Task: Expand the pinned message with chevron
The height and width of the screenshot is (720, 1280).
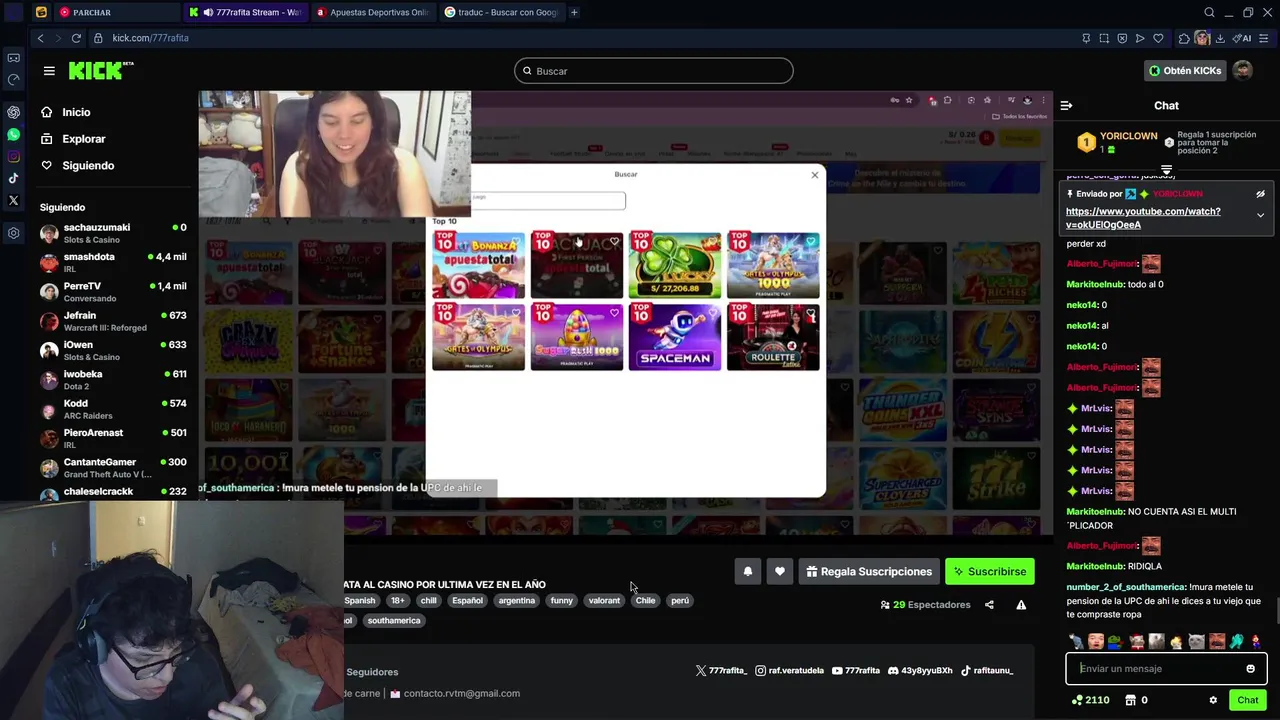Action: (x=1260, y=215)
